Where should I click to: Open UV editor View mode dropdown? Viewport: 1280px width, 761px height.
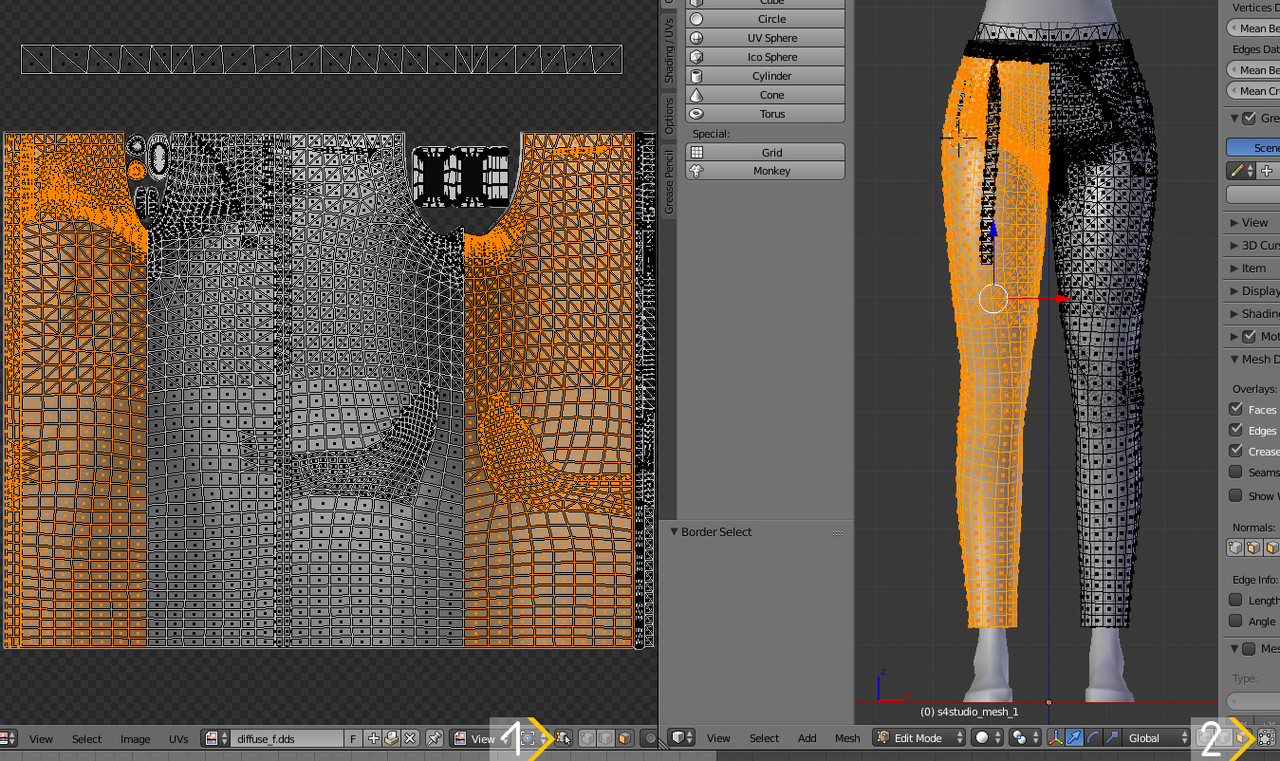tap(482, 739)
